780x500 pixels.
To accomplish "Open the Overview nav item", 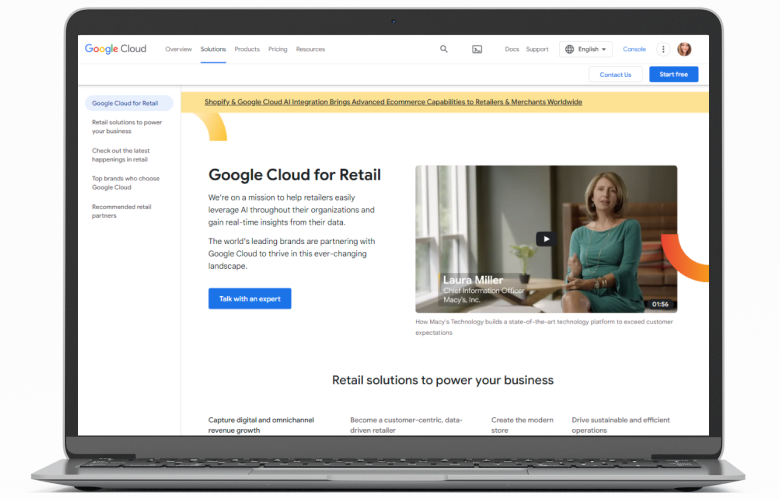I will pos(178,49).
